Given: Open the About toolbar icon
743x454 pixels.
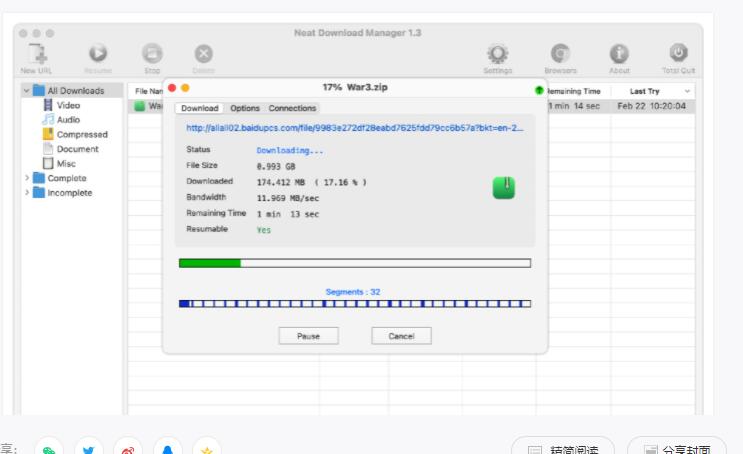Looking at the screenshot, I should 619,54.
